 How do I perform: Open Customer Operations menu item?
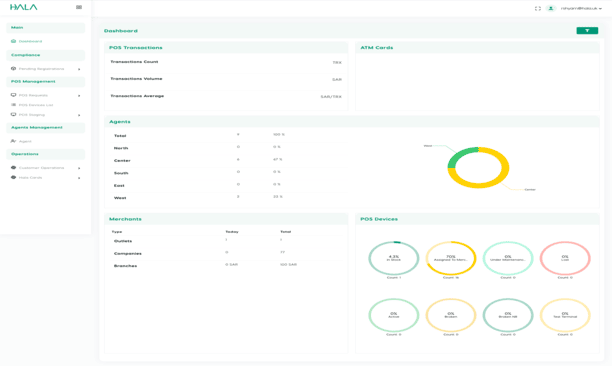(41, 168)
